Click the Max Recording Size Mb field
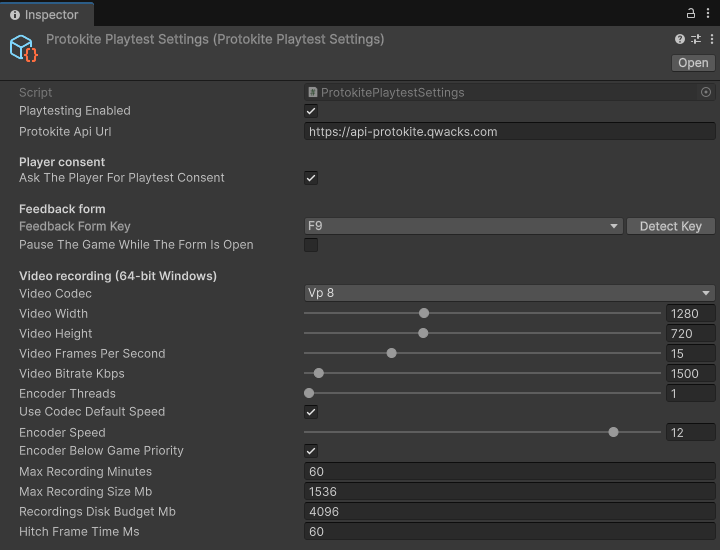The height and width of the screenshot is (550, 720). click(510, 492)
